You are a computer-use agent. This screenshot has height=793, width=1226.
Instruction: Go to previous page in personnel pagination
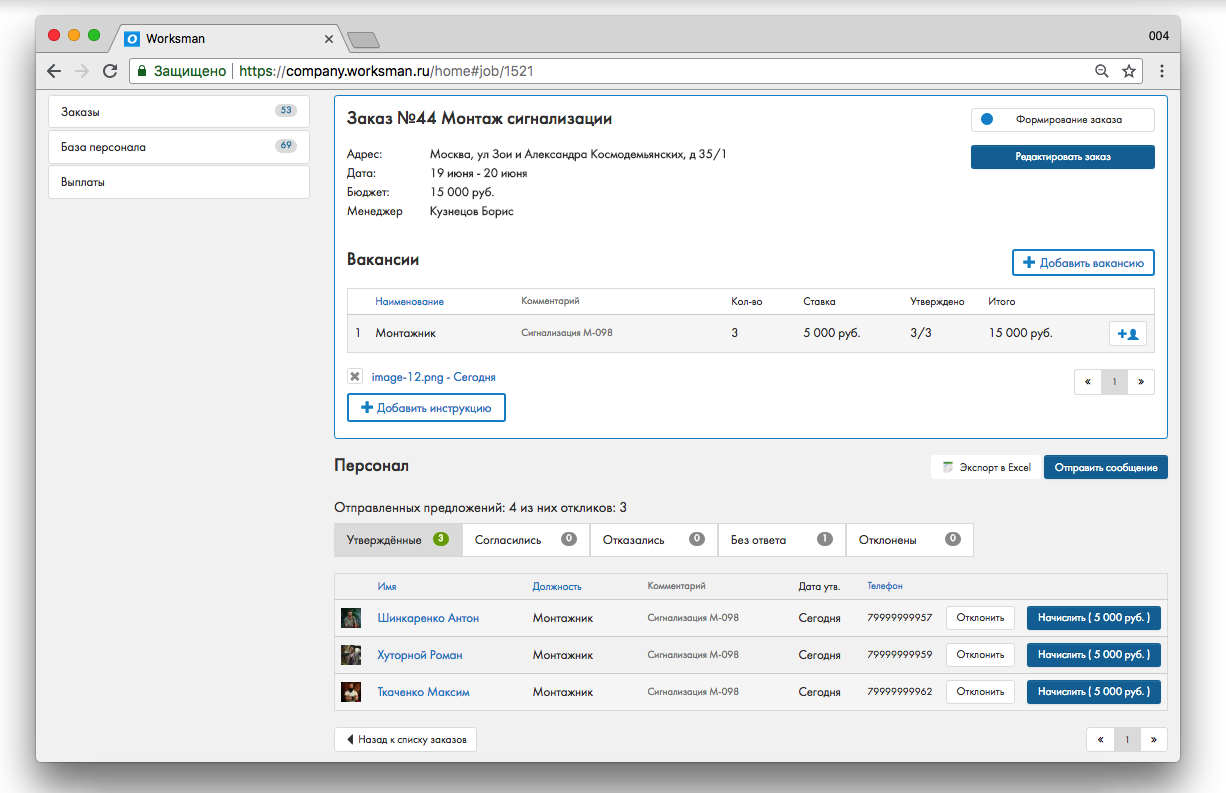coord(1100,740)
